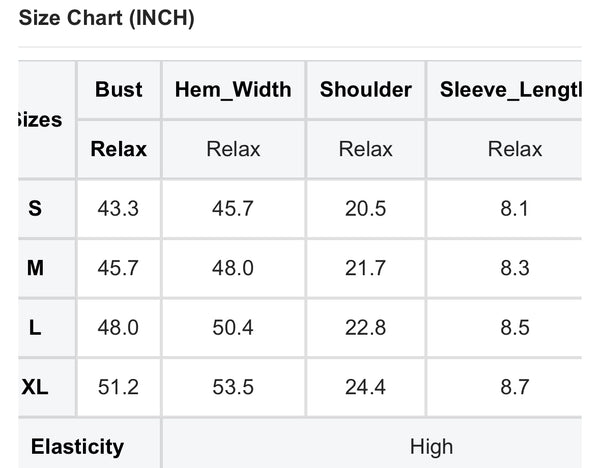Select the size M row label

pos(36,268)
